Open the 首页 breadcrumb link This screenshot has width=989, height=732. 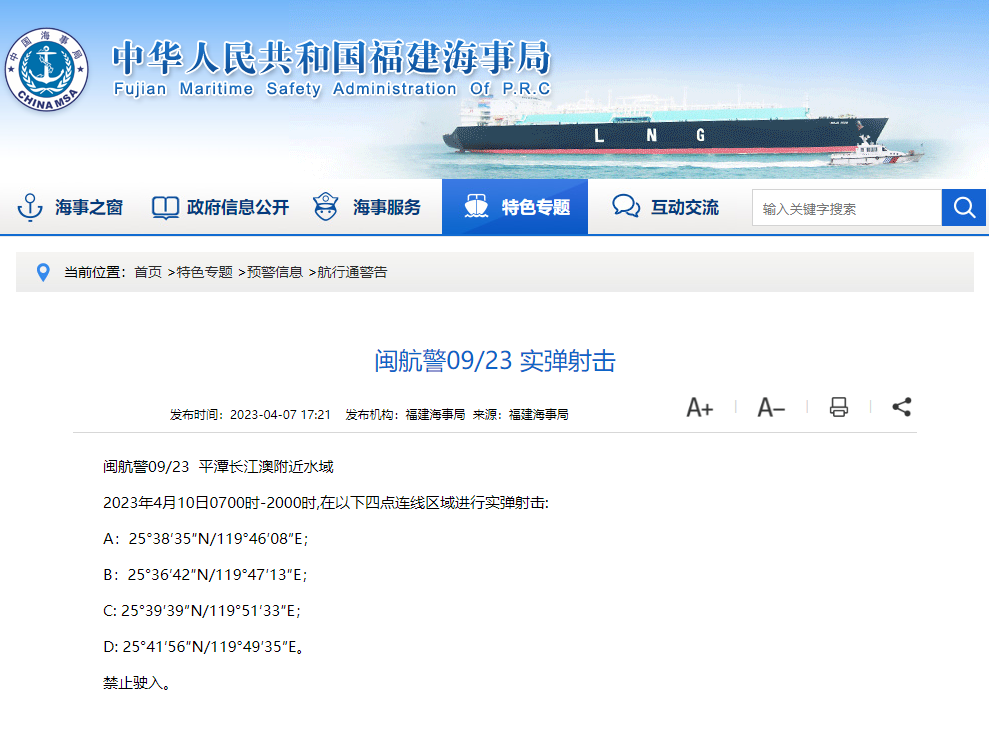[146, 271]
